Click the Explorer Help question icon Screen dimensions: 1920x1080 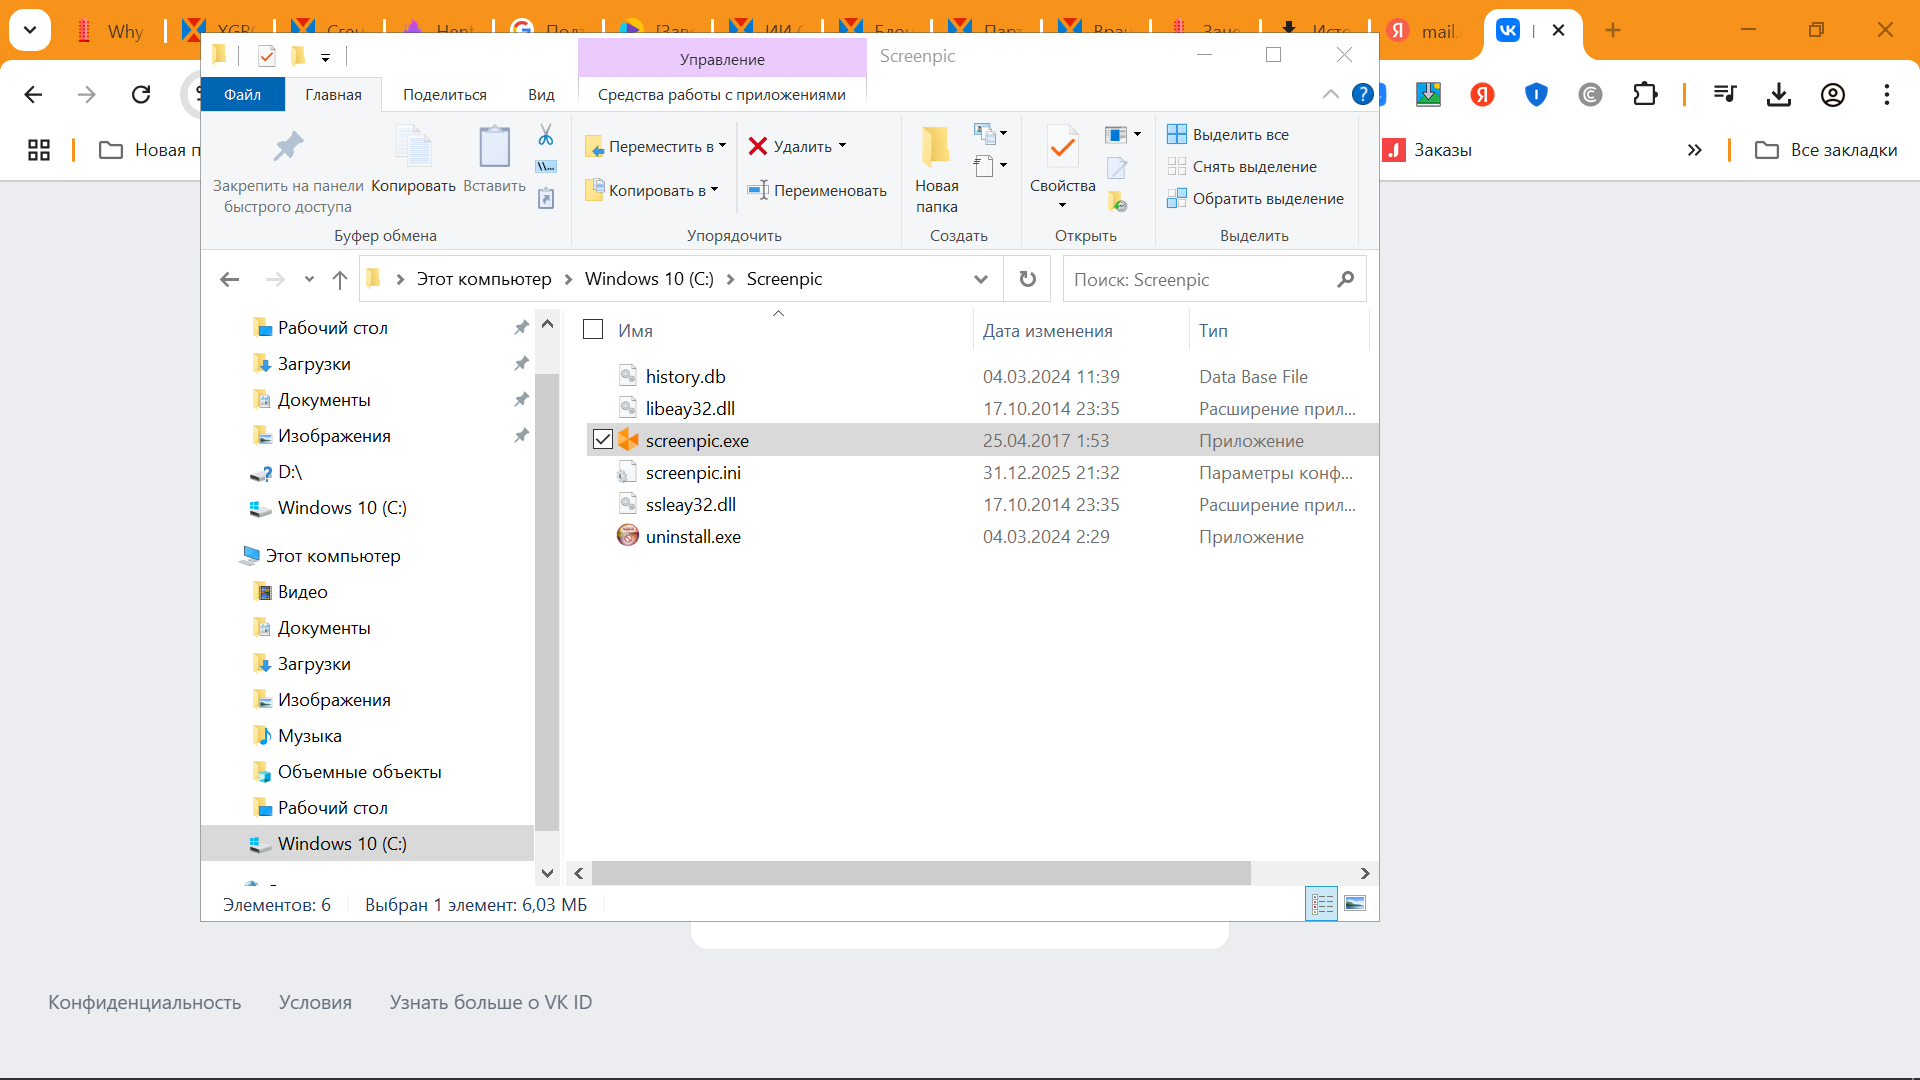click(x=1362, y=94)
